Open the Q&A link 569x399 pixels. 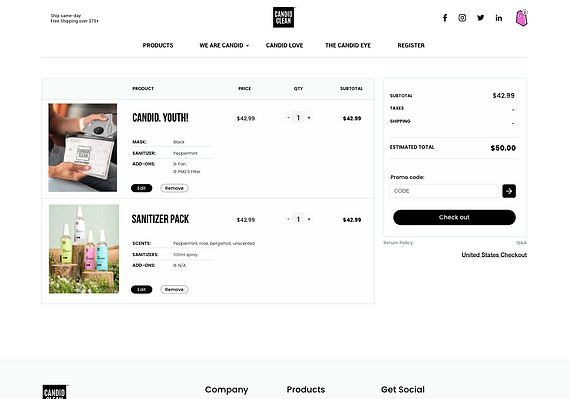(522, 243)
